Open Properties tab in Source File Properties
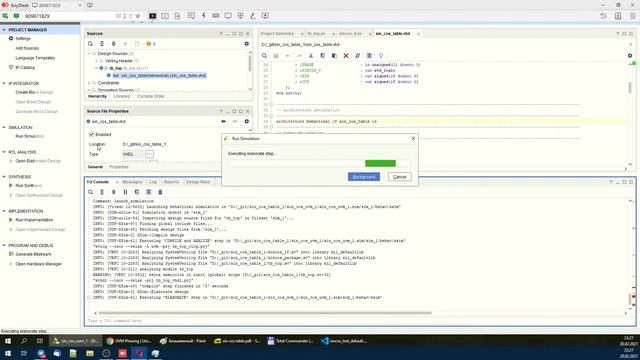640x360 pixels. tap(119, 167)
